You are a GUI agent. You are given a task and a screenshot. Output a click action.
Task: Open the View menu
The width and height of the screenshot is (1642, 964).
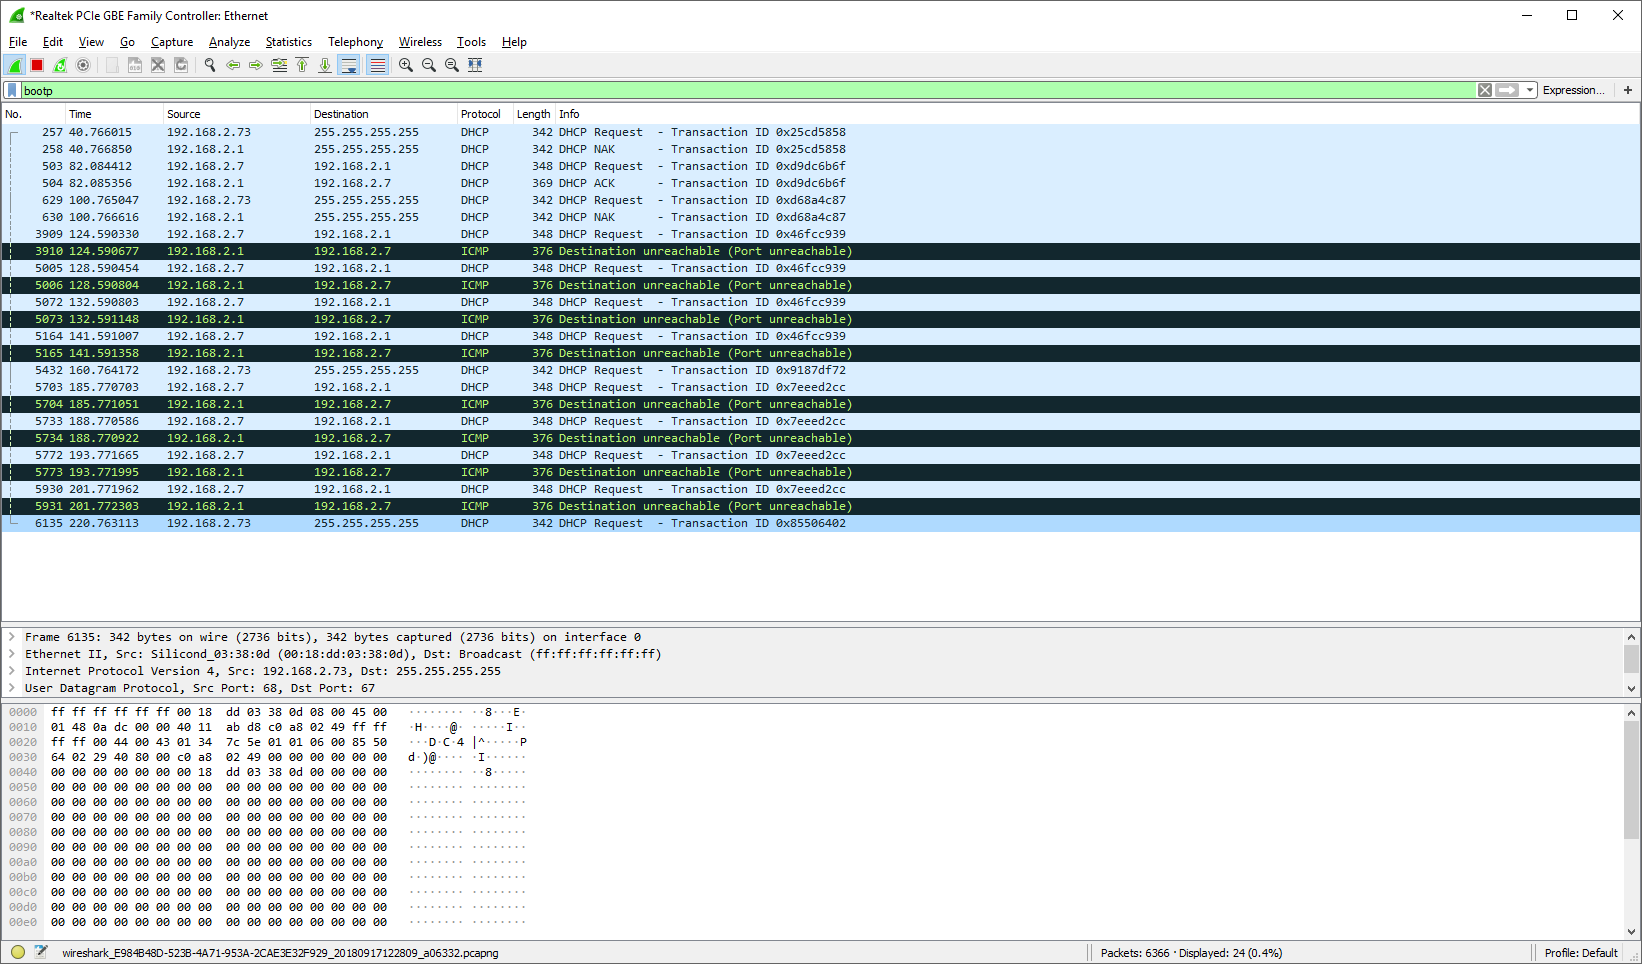click(x=91, y=42)
